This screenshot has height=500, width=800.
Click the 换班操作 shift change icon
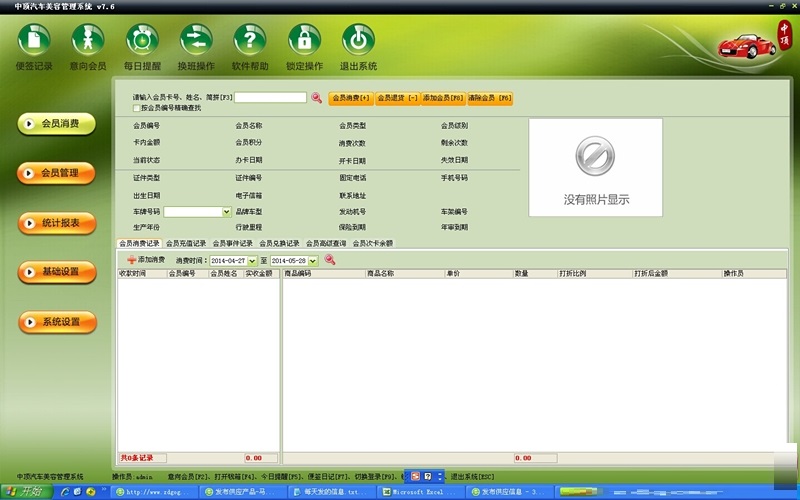coord(196,41)
